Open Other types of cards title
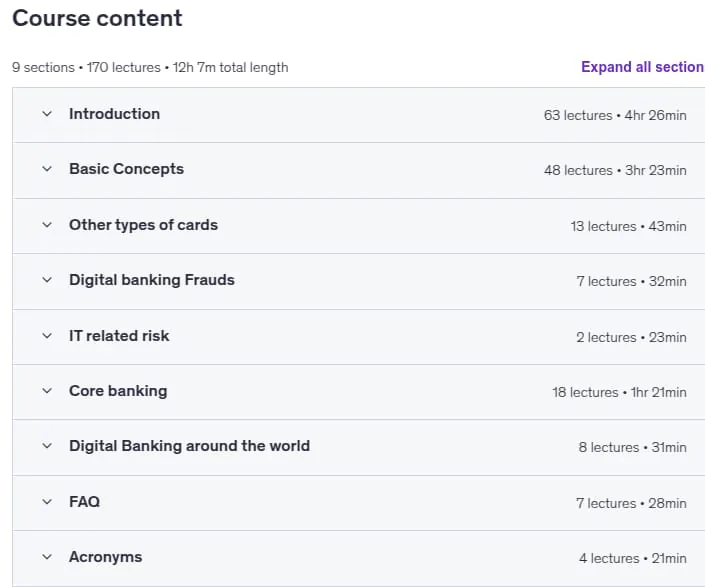 coord(143,225)
